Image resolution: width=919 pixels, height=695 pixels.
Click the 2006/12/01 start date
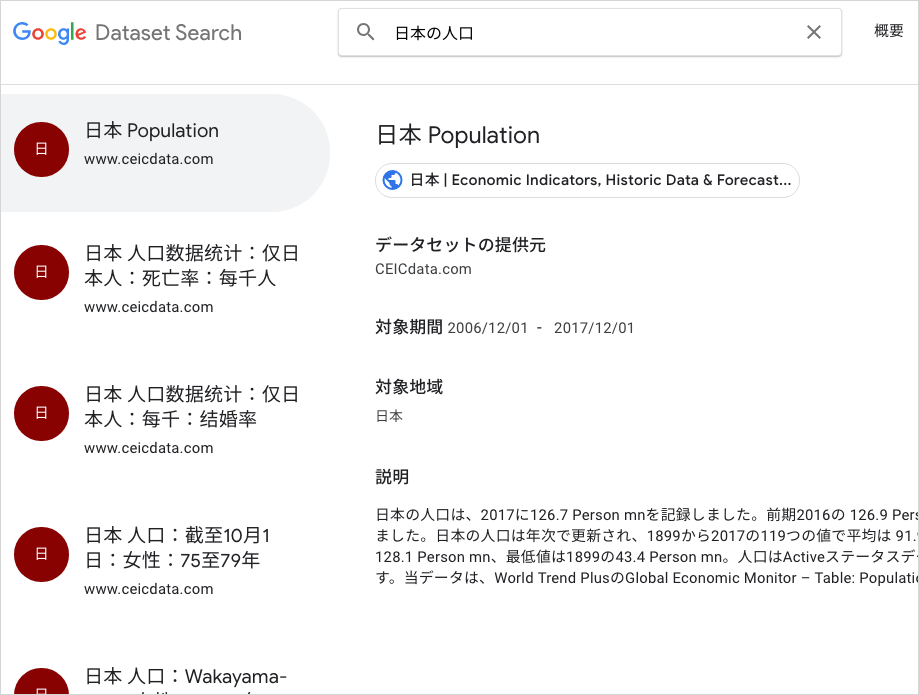tap(488, 328)
